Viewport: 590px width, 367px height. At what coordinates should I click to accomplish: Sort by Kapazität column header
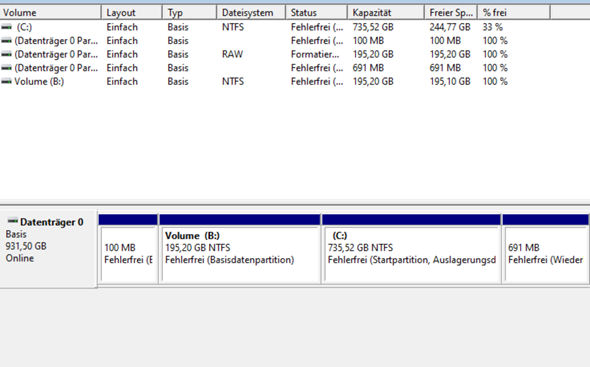(x=386, y=12)
